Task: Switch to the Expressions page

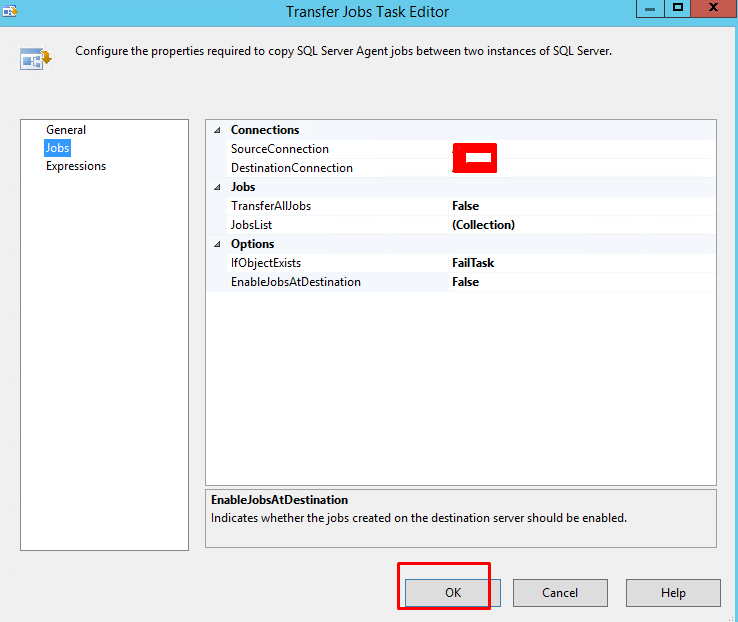Action: [76, 166]
